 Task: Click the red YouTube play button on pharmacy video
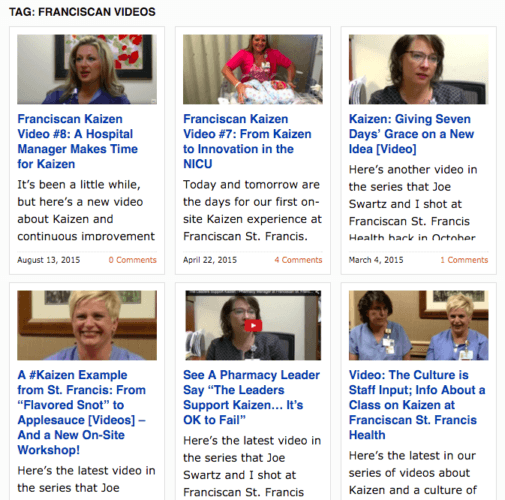(253, 325)
